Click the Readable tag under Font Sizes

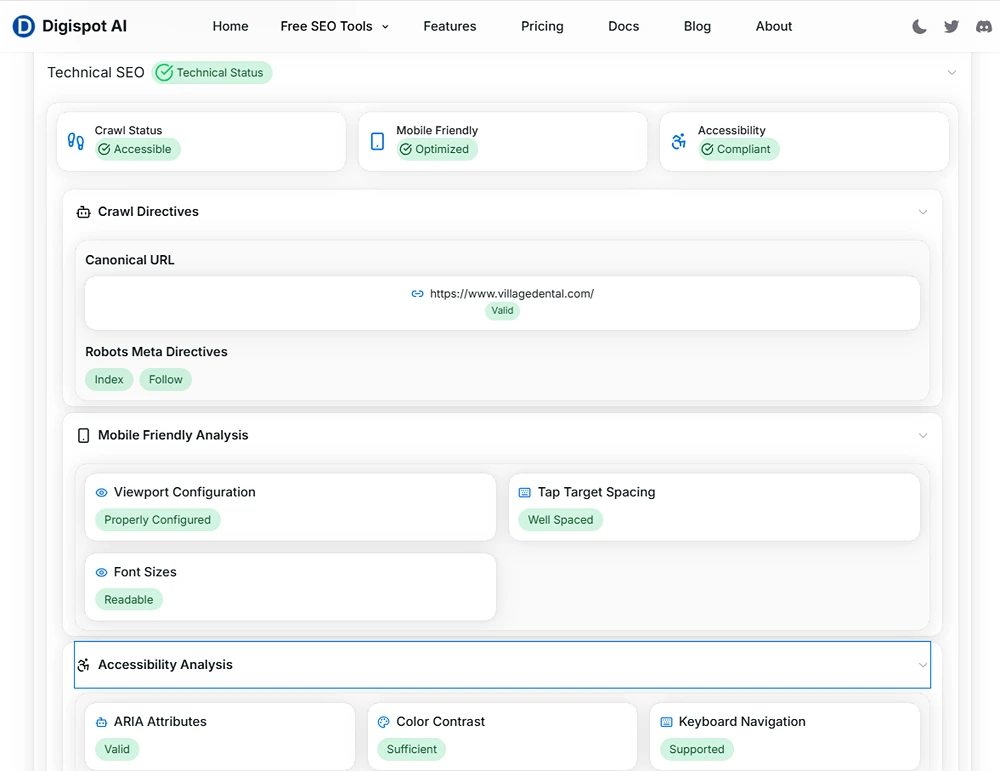(x=129, y=599)
